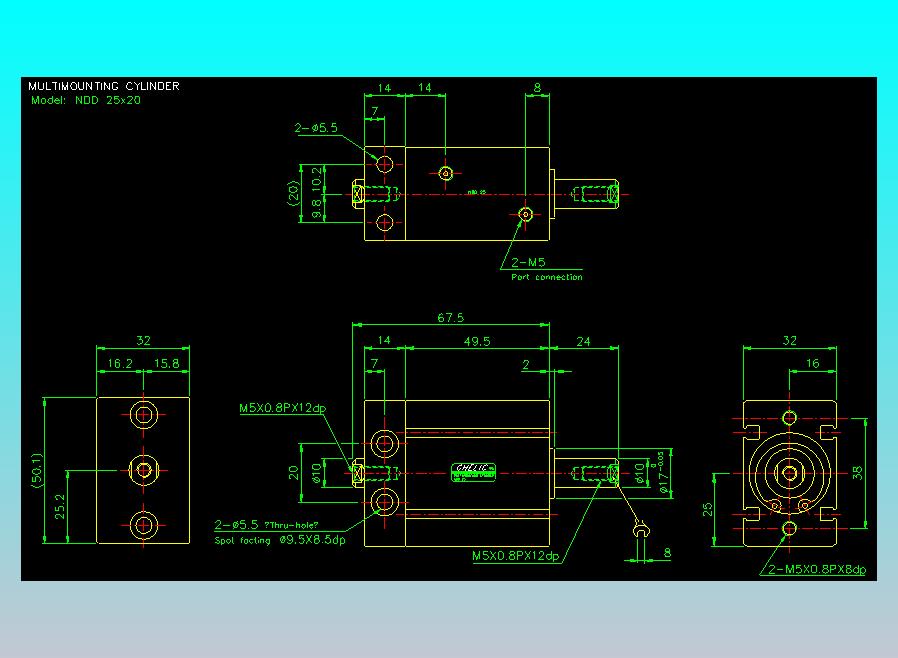The image size is (898, 658).
Task: Click the MULTIMOUNTING CYLINDER title text
Action: pos(104,86)
